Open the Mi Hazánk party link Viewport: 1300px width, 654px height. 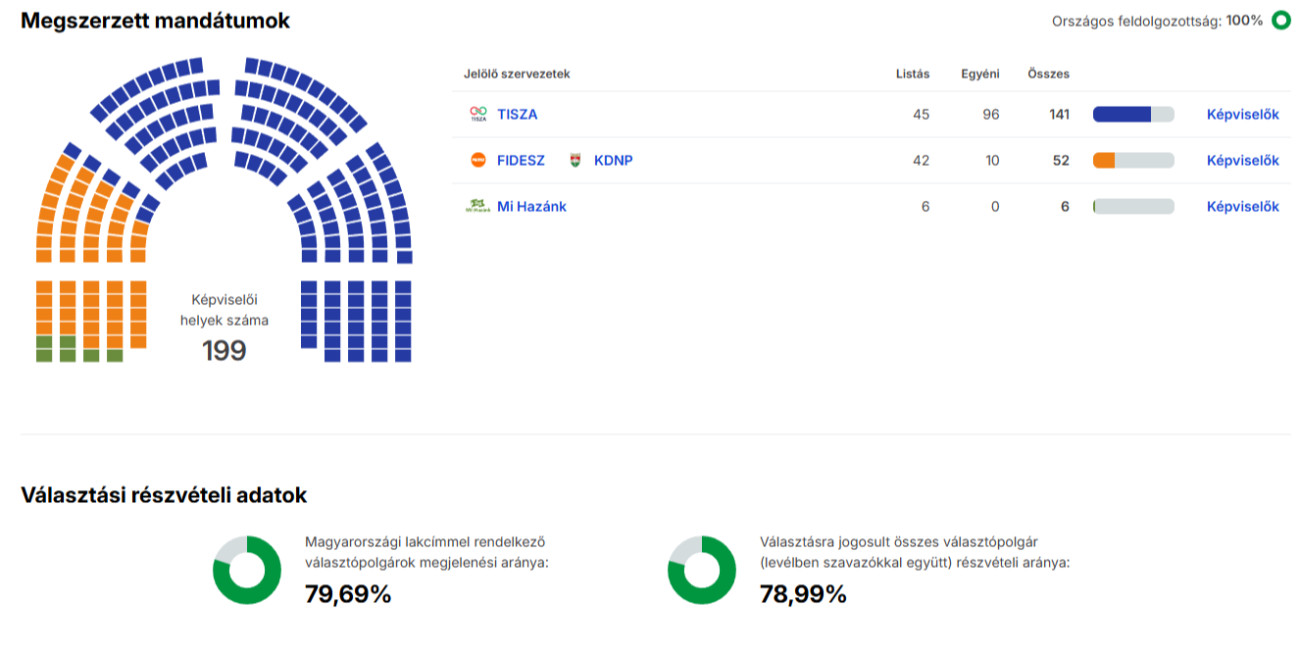point(532,206)
